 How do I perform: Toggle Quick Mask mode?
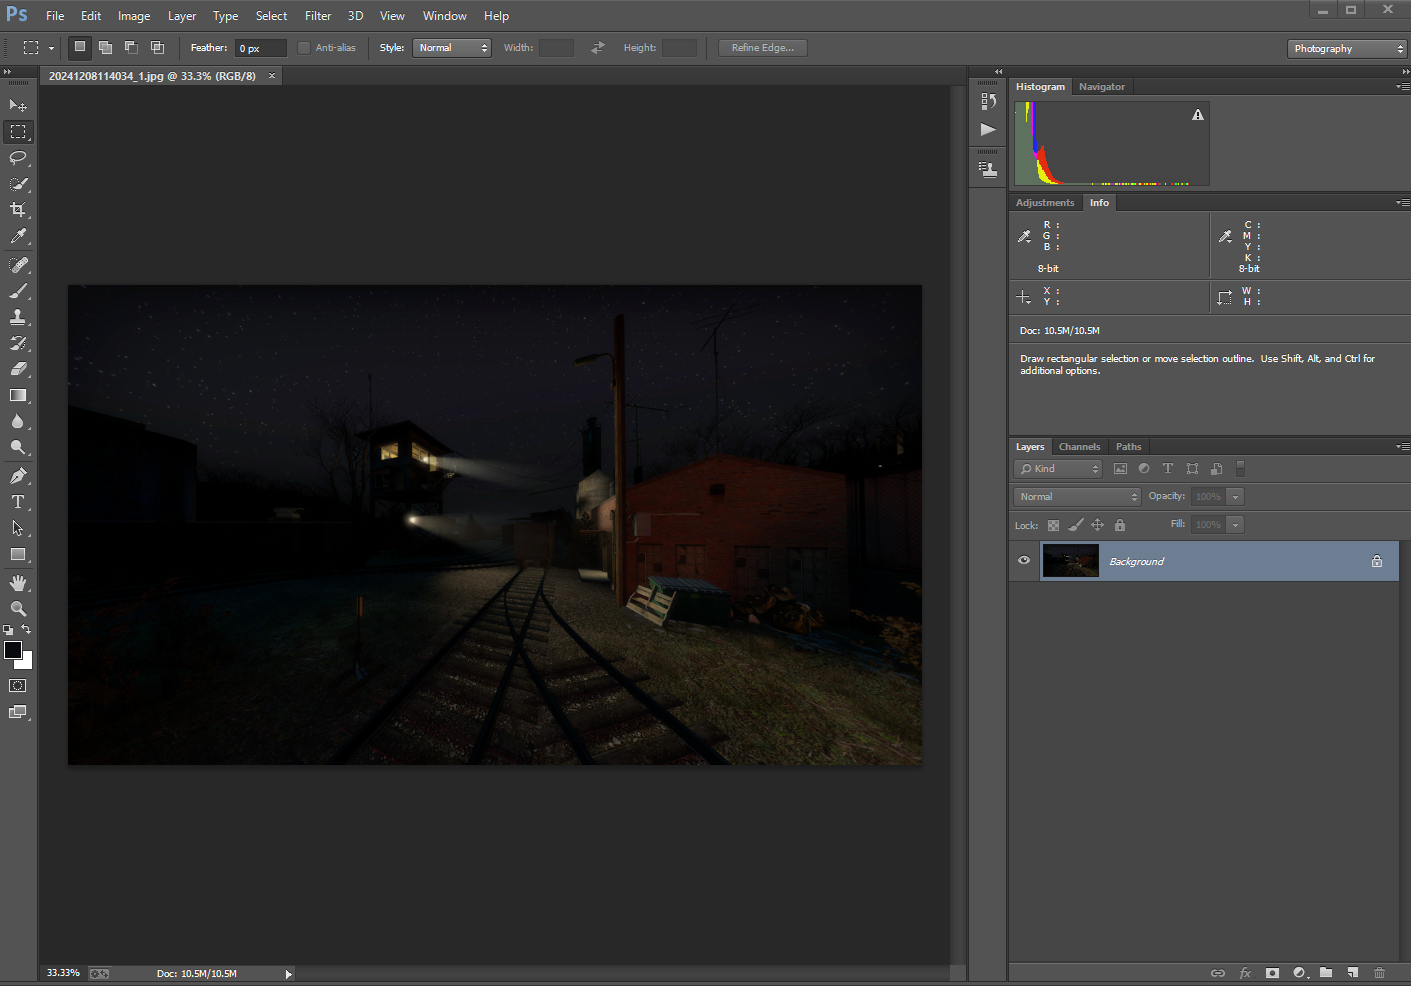pyautogui.click(x=18, y=686)
